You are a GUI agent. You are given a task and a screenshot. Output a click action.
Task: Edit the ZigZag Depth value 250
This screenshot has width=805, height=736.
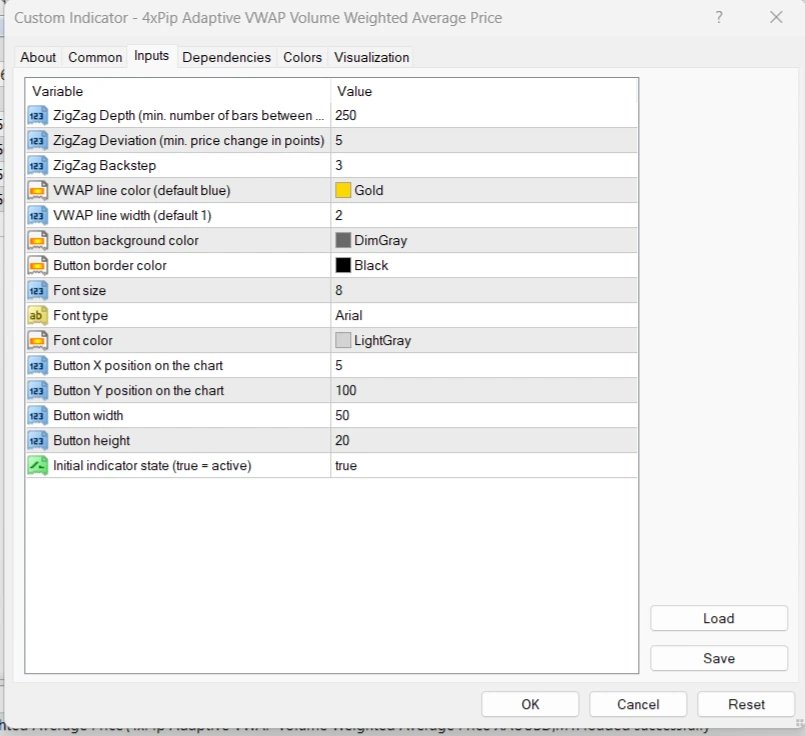click(x=346, y=116)
